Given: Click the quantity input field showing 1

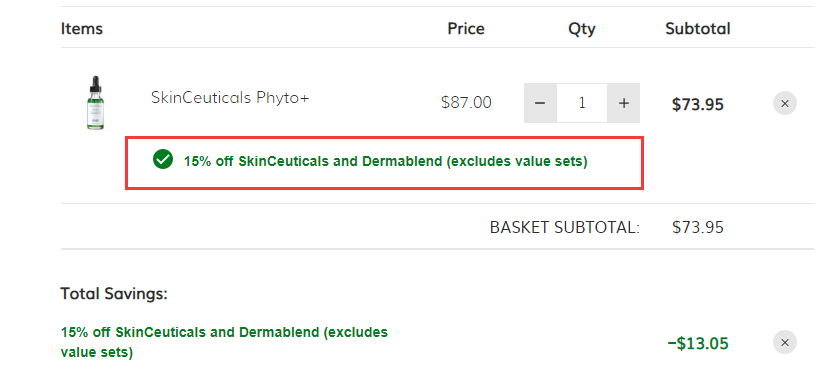Looking at the screenshot, I should pyautogui.click(x=582, y=103).
